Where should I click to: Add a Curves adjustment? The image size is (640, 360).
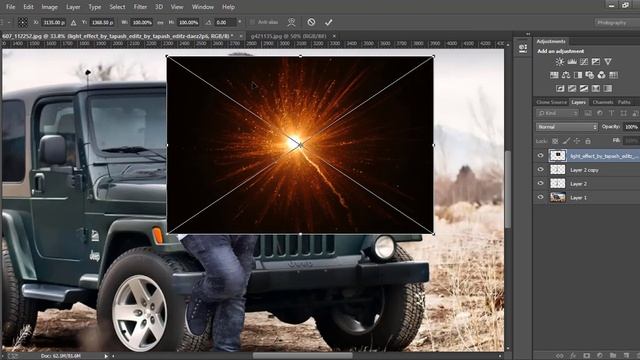click(584, 62)
